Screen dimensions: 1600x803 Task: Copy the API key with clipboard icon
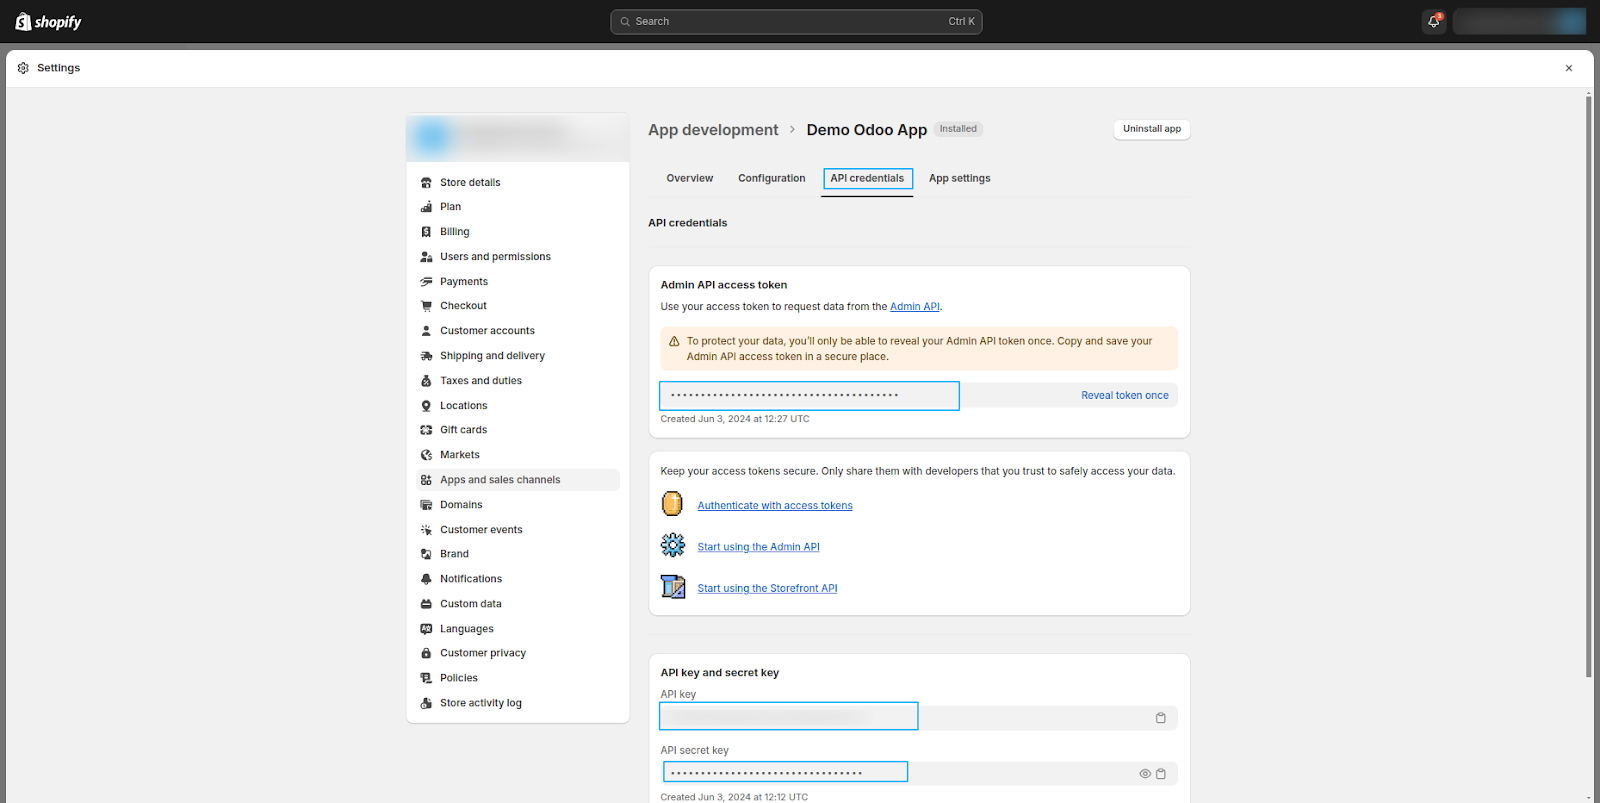point(1161,718)
